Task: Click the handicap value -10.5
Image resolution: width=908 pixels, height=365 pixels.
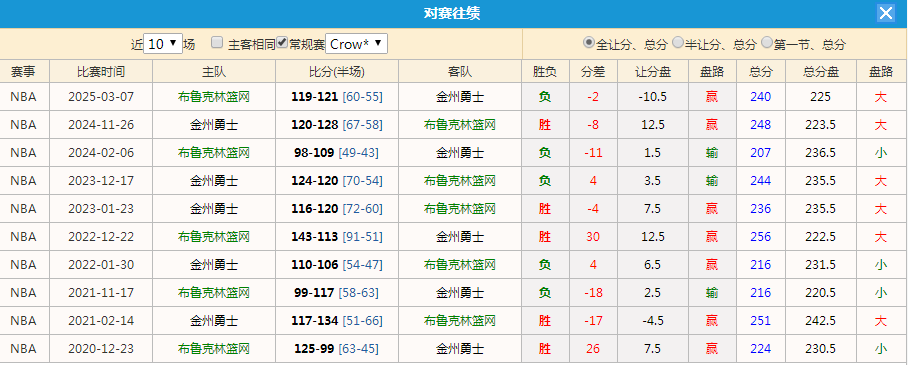Action: tap(652, 97)
